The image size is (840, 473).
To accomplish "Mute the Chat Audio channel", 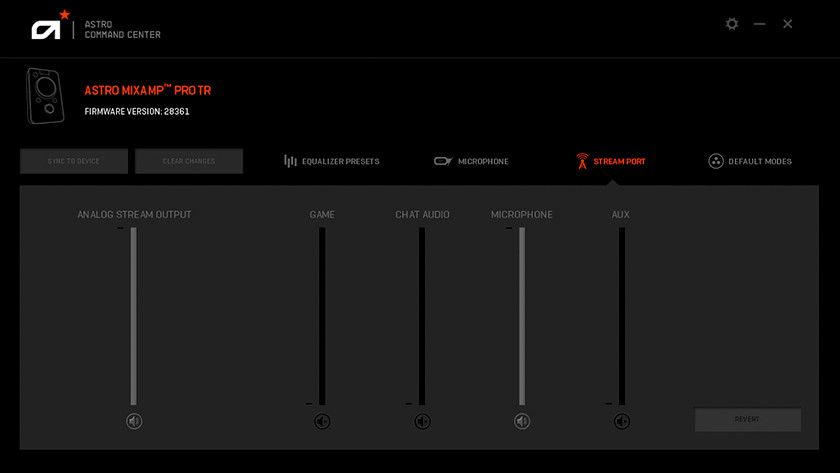I will pyautogui.click(x=422, y=421).
